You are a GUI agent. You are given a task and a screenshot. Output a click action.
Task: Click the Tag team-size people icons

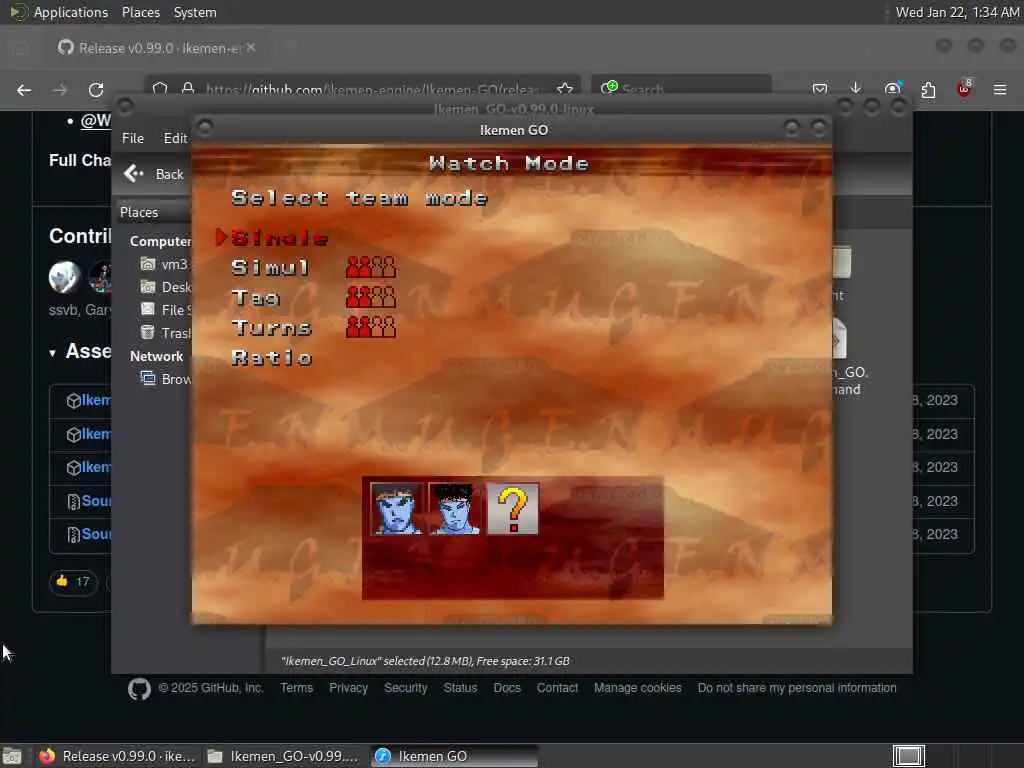[371, 297]
